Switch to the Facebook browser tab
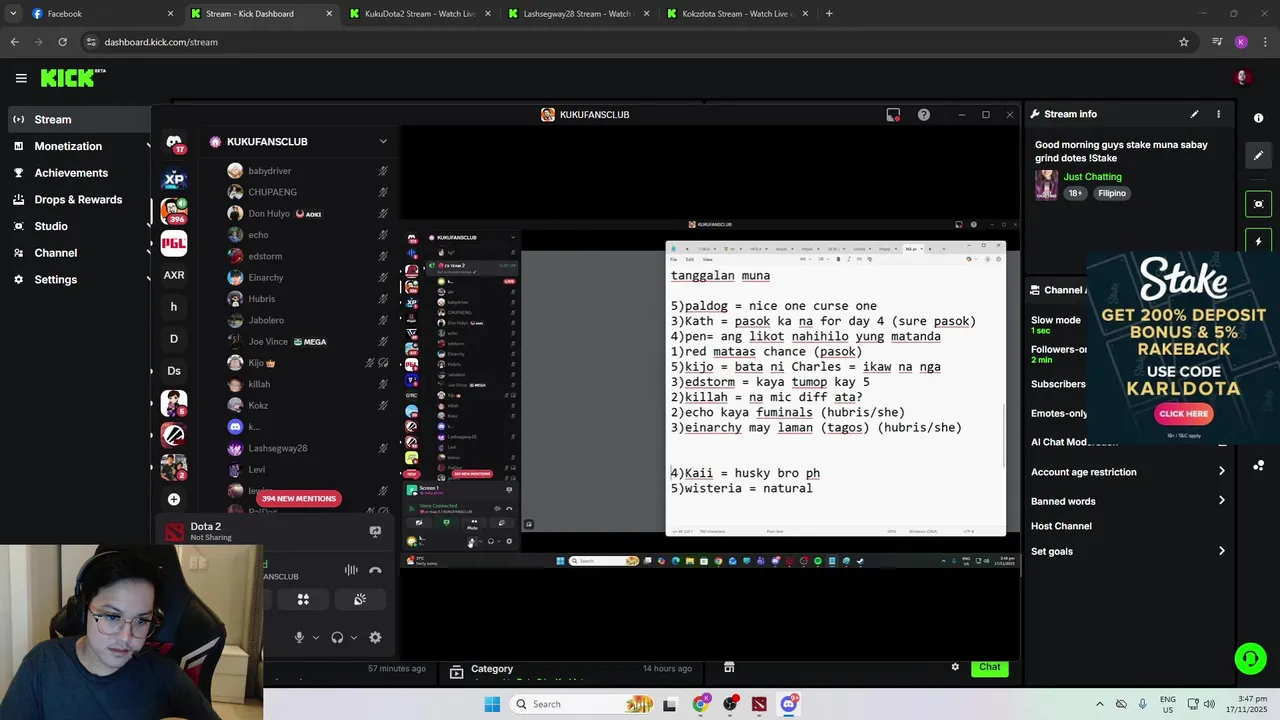This screenshot has width=1280, height=720. tap(103, 14)
